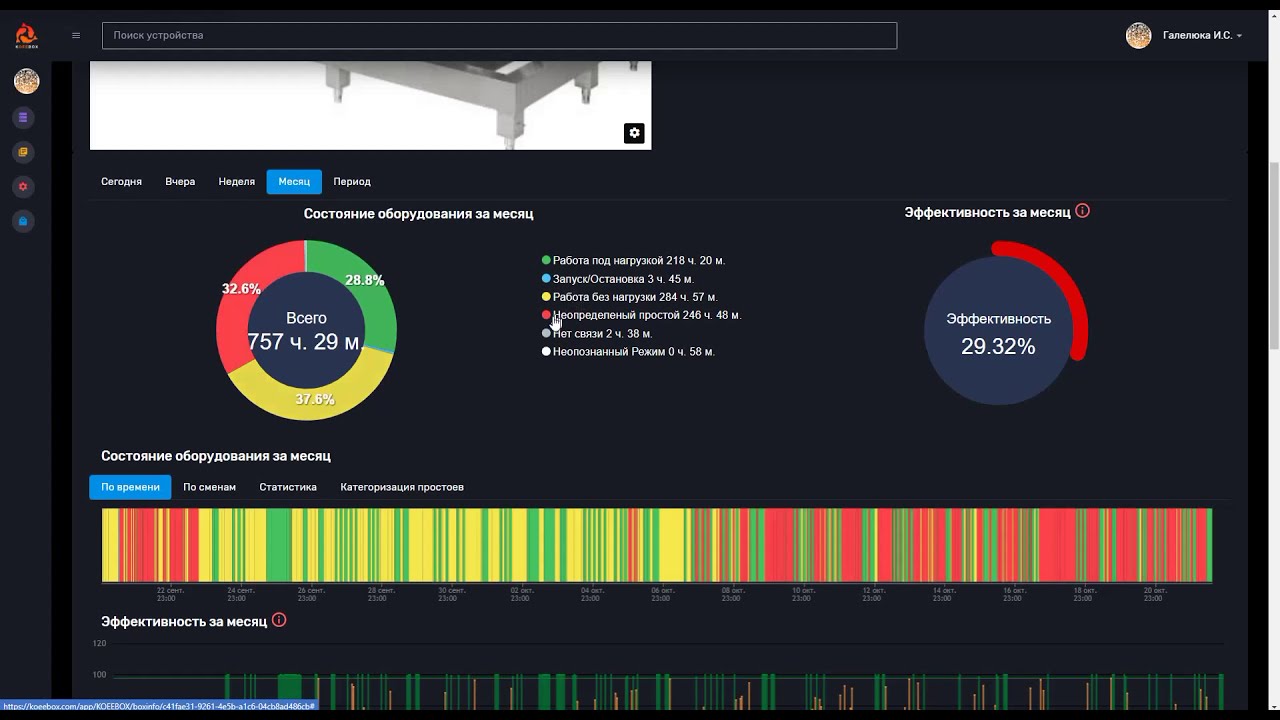Open the Галелюка И.С. user dropdown
This screenshot has height=720, width=1280.
coord(1202,36)
